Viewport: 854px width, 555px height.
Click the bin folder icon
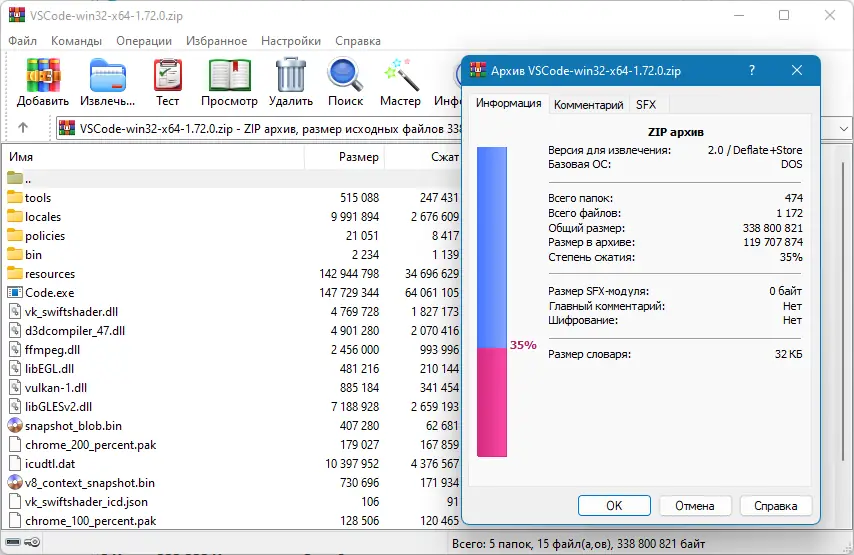click(x=15, y=254)
